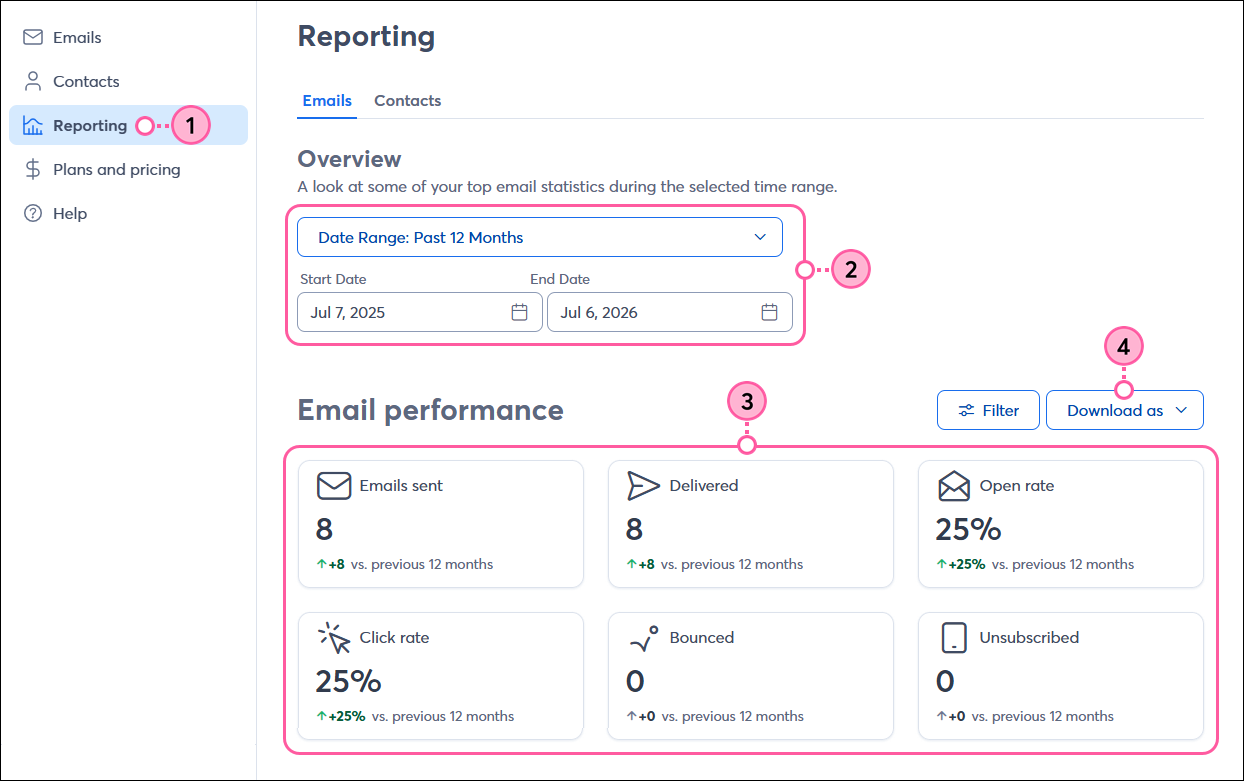1244x781 pixels.
Task: Expand the Date Range: Past 12 Months dropdown
Action: click(540, 237)
